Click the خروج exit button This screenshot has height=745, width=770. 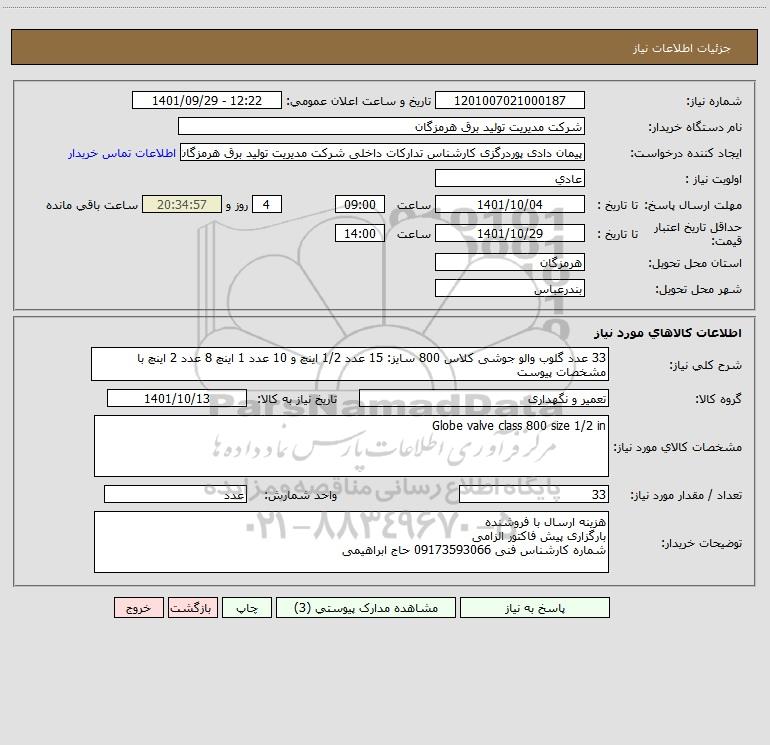pyautogui.click(x=138, y=608)
